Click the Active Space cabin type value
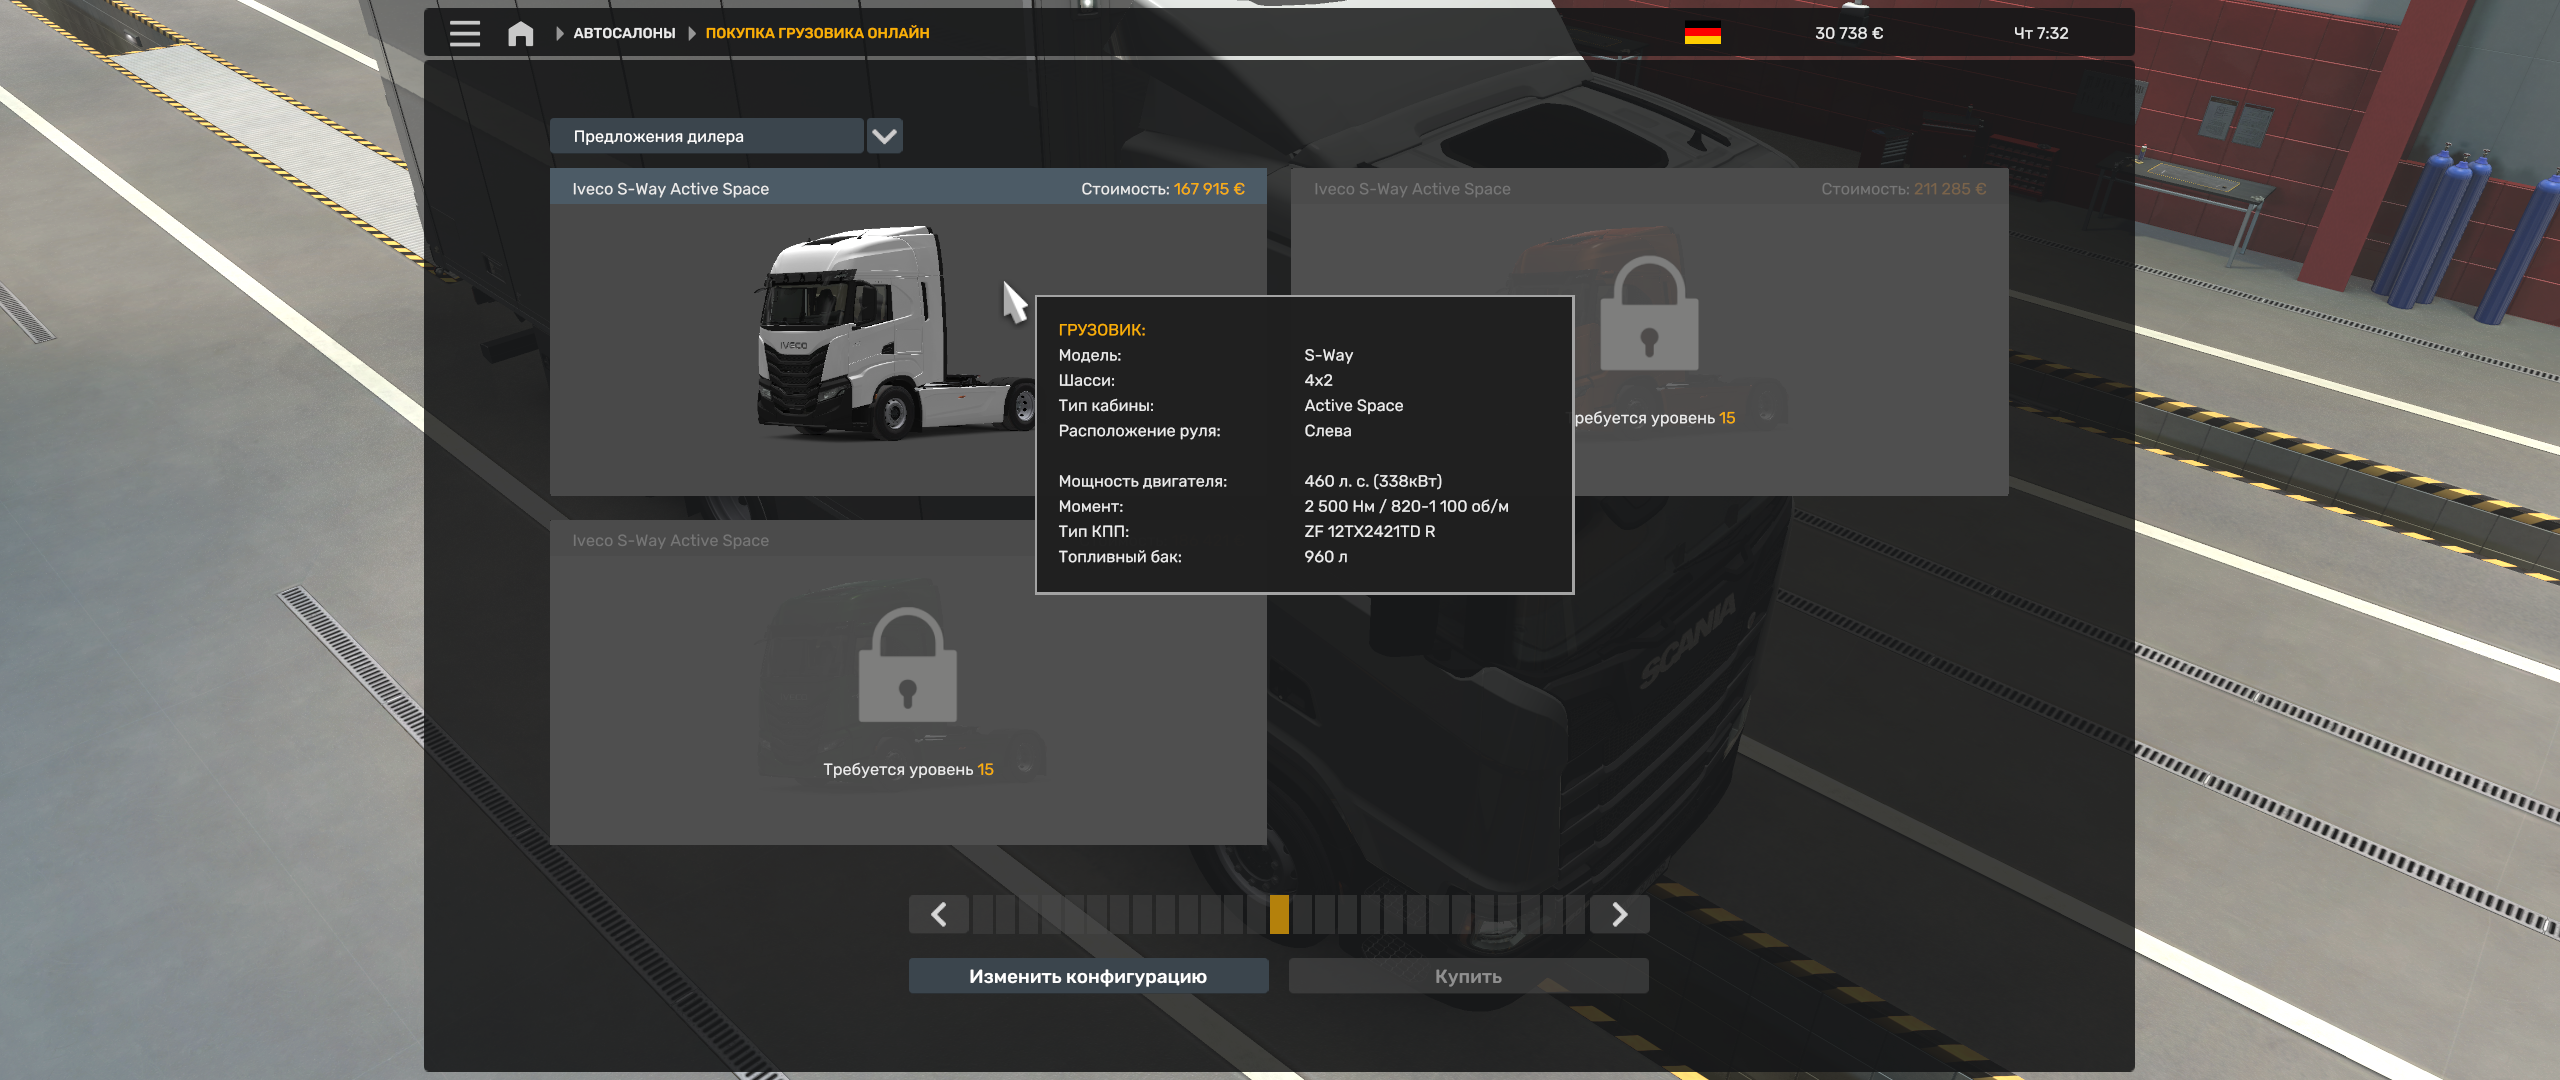Screen dimensions: 2560x1080 (1353, 405)
